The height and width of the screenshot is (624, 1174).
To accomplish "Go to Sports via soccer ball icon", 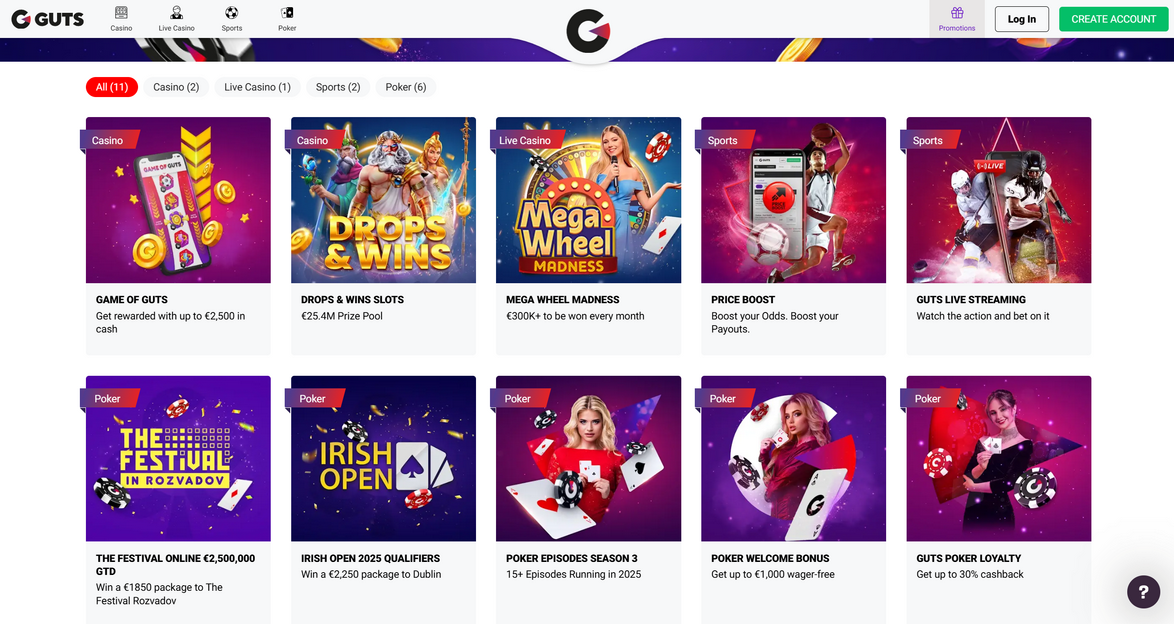I will [x=231, y=13].
